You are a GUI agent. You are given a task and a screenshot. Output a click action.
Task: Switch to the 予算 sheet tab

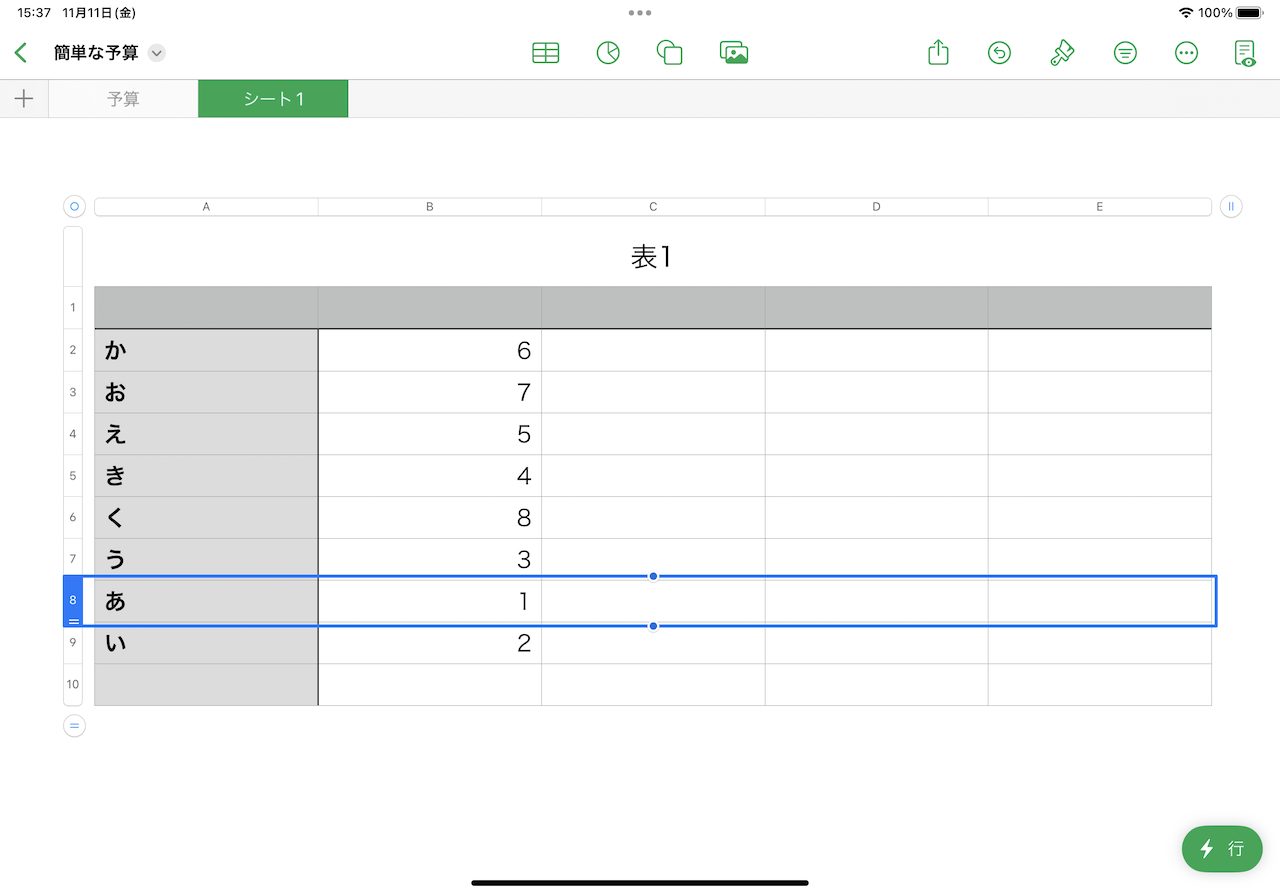pos(123,99)
